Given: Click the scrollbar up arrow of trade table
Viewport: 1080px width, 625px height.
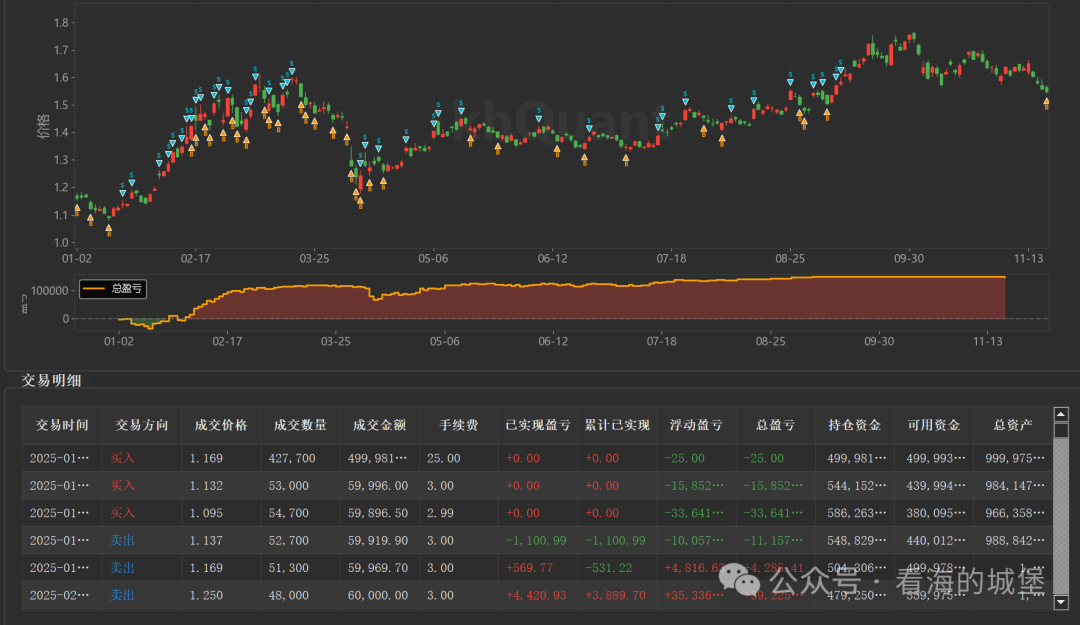Looking at the screenshot, I should point(1061,414).
